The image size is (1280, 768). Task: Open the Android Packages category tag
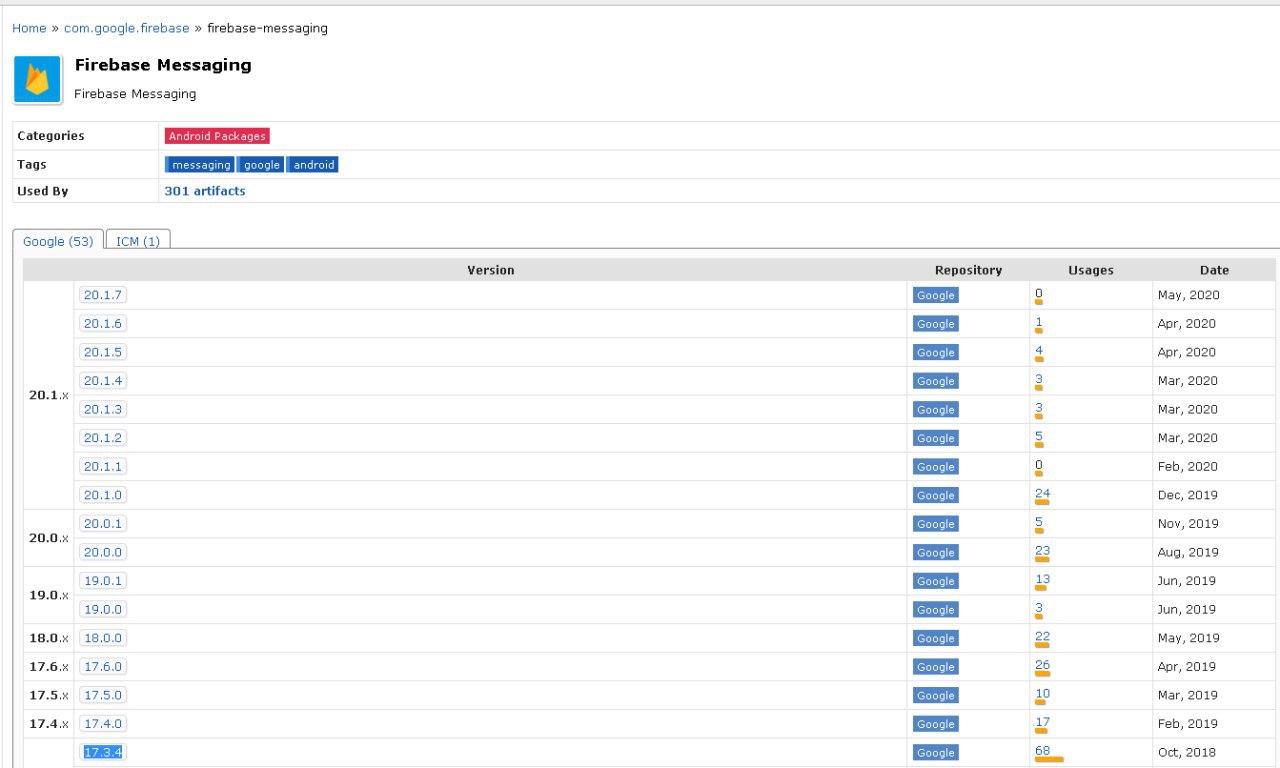click(x=217, y=136)
